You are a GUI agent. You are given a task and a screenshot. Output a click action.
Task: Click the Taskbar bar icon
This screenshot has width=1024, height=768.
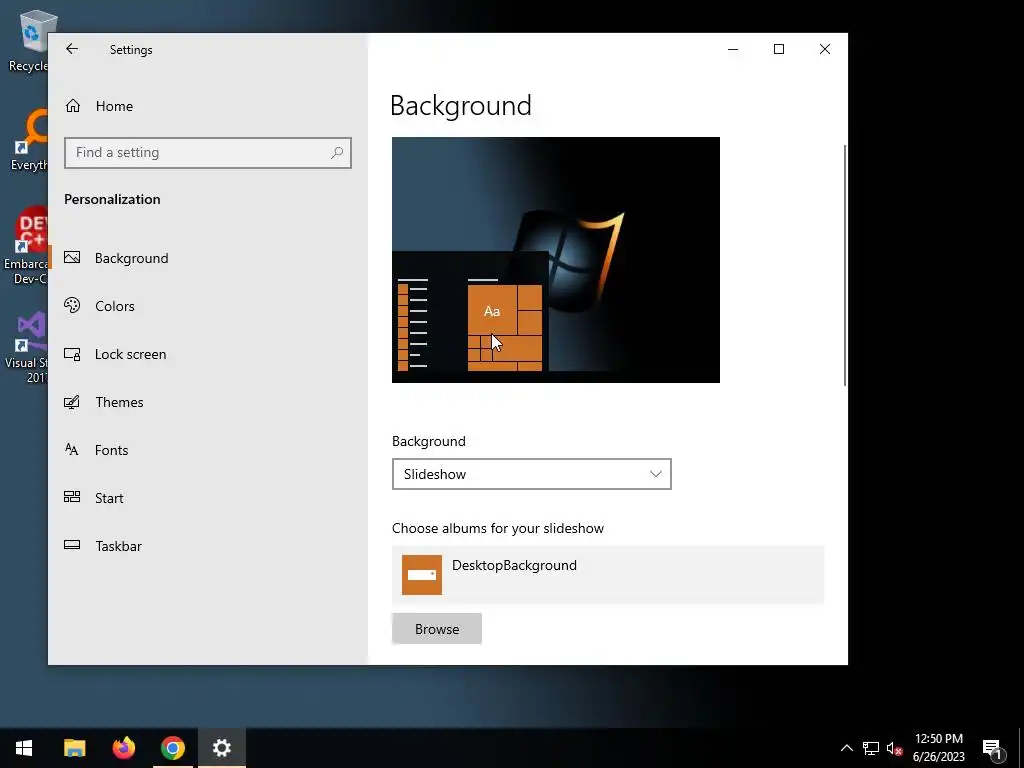(x=72, y=545)
